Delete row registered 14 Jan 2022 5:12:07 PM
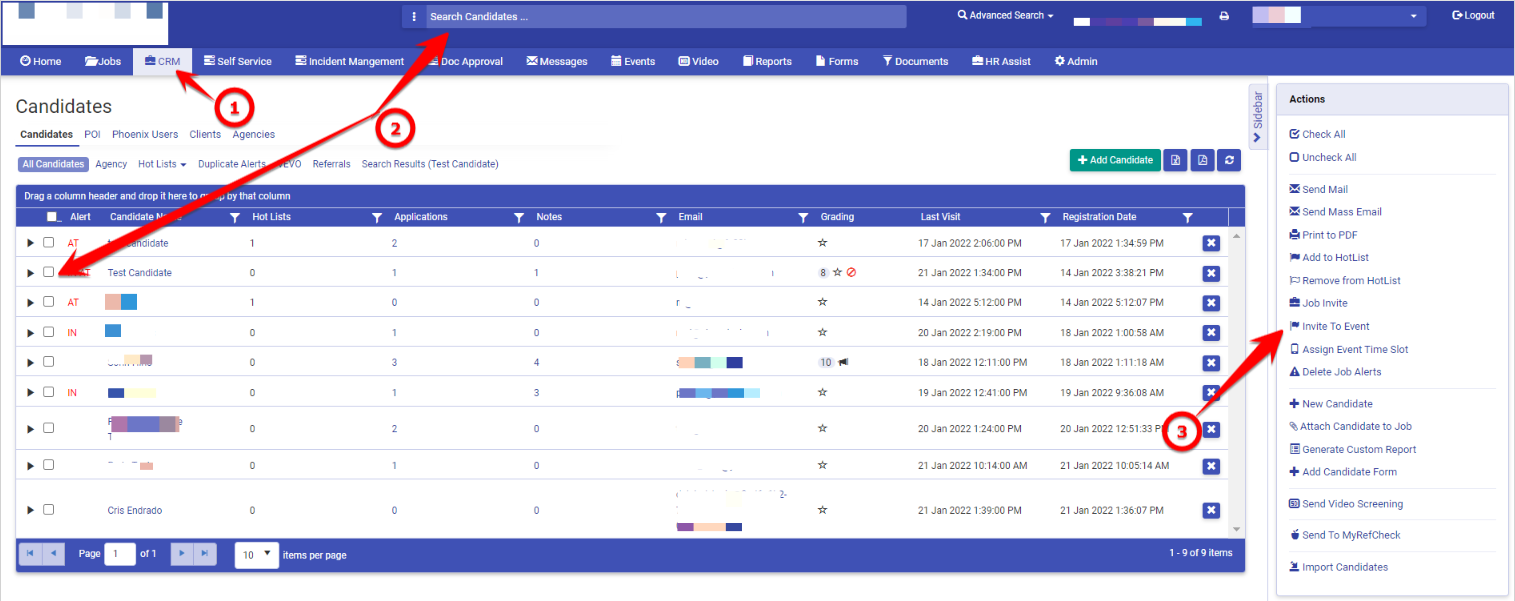1515x601 pixels. pos(1211,303)
